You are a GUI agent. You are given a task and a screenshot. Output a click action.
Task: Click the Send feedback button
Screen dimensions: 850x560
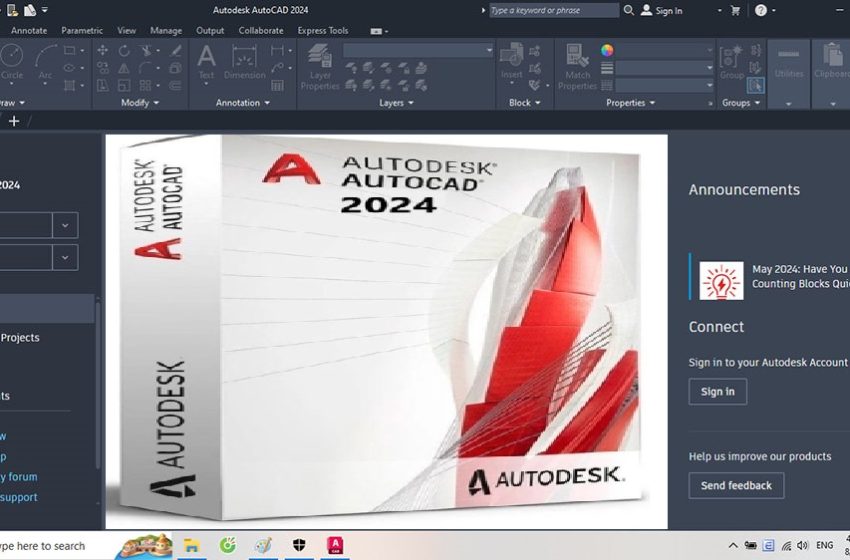(736, 485)
